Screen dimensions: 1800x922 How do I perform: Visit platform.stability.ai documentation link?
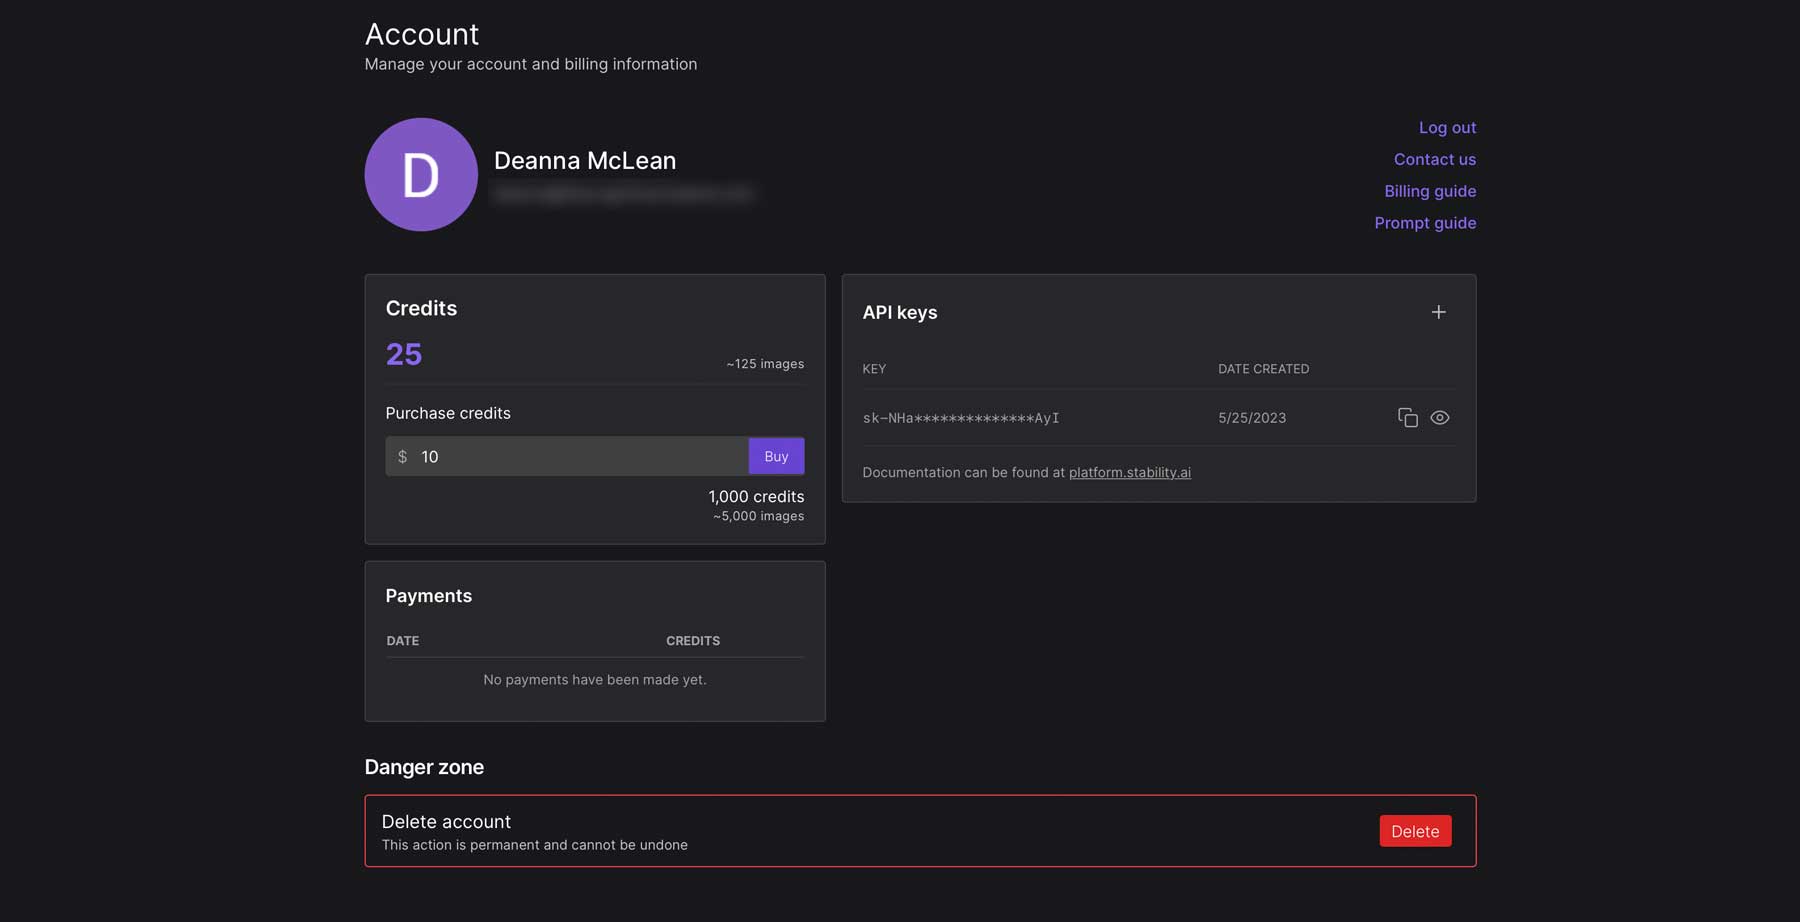pyautogui.click(x=1128, y=472)
